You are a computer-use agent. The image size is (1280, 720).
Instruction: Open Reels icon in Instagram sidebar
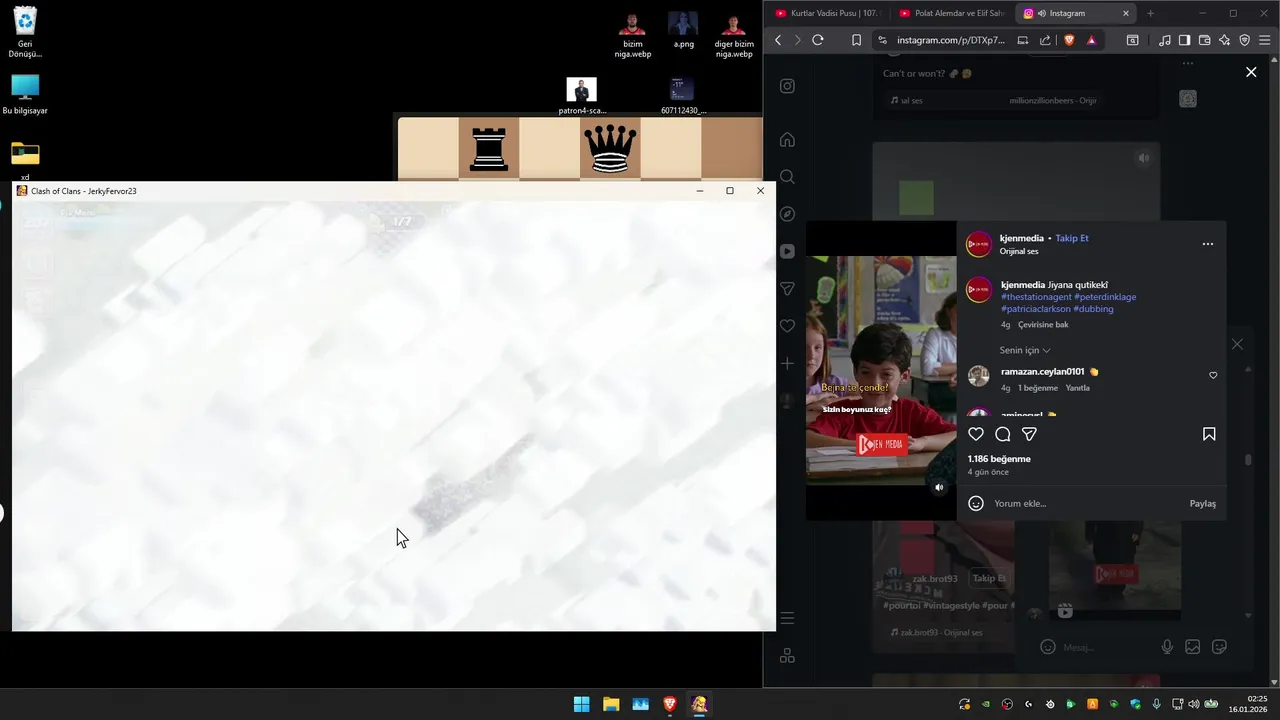[x=787, y=251]
